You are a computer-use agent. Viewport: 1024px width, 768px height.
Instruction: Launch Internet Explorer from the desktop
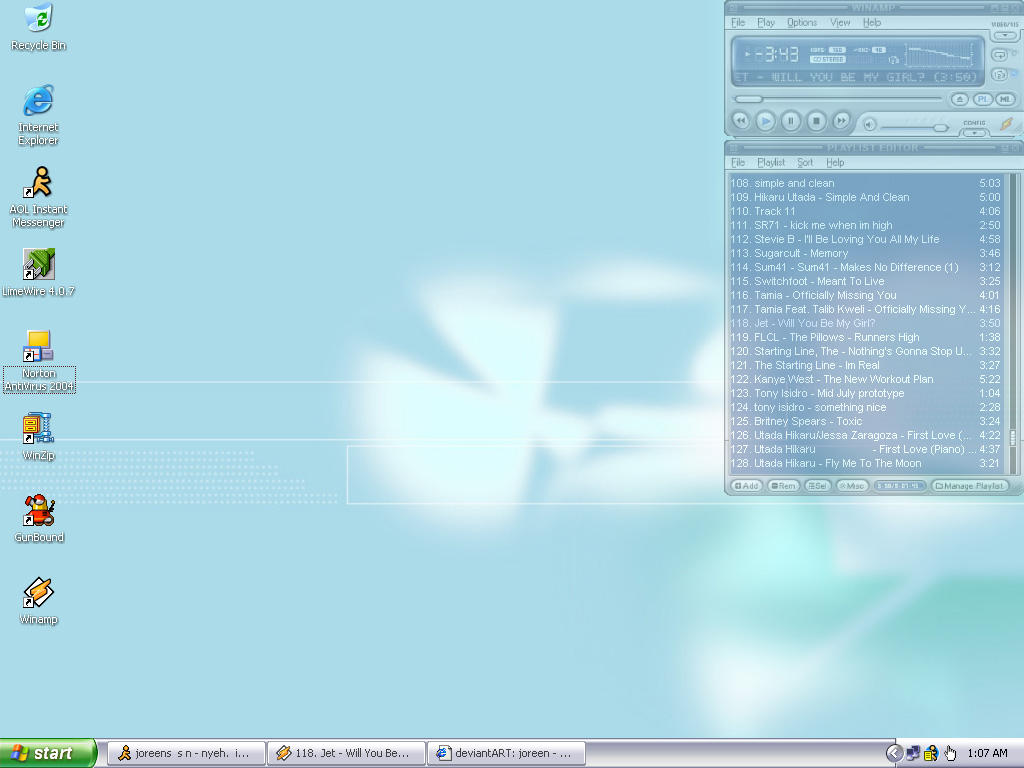pos(39,114)
